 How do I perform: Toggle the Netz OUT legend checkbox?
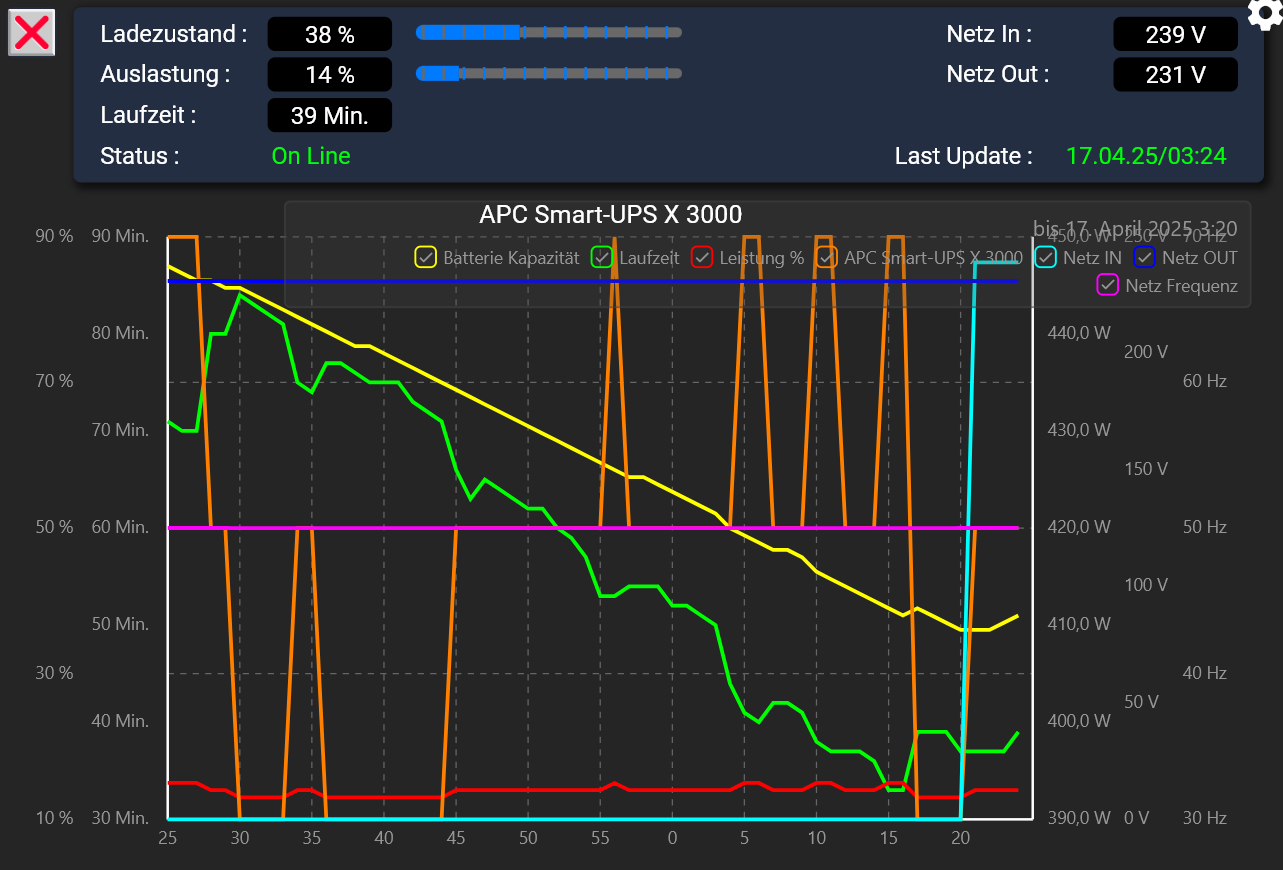point(1145,257)
